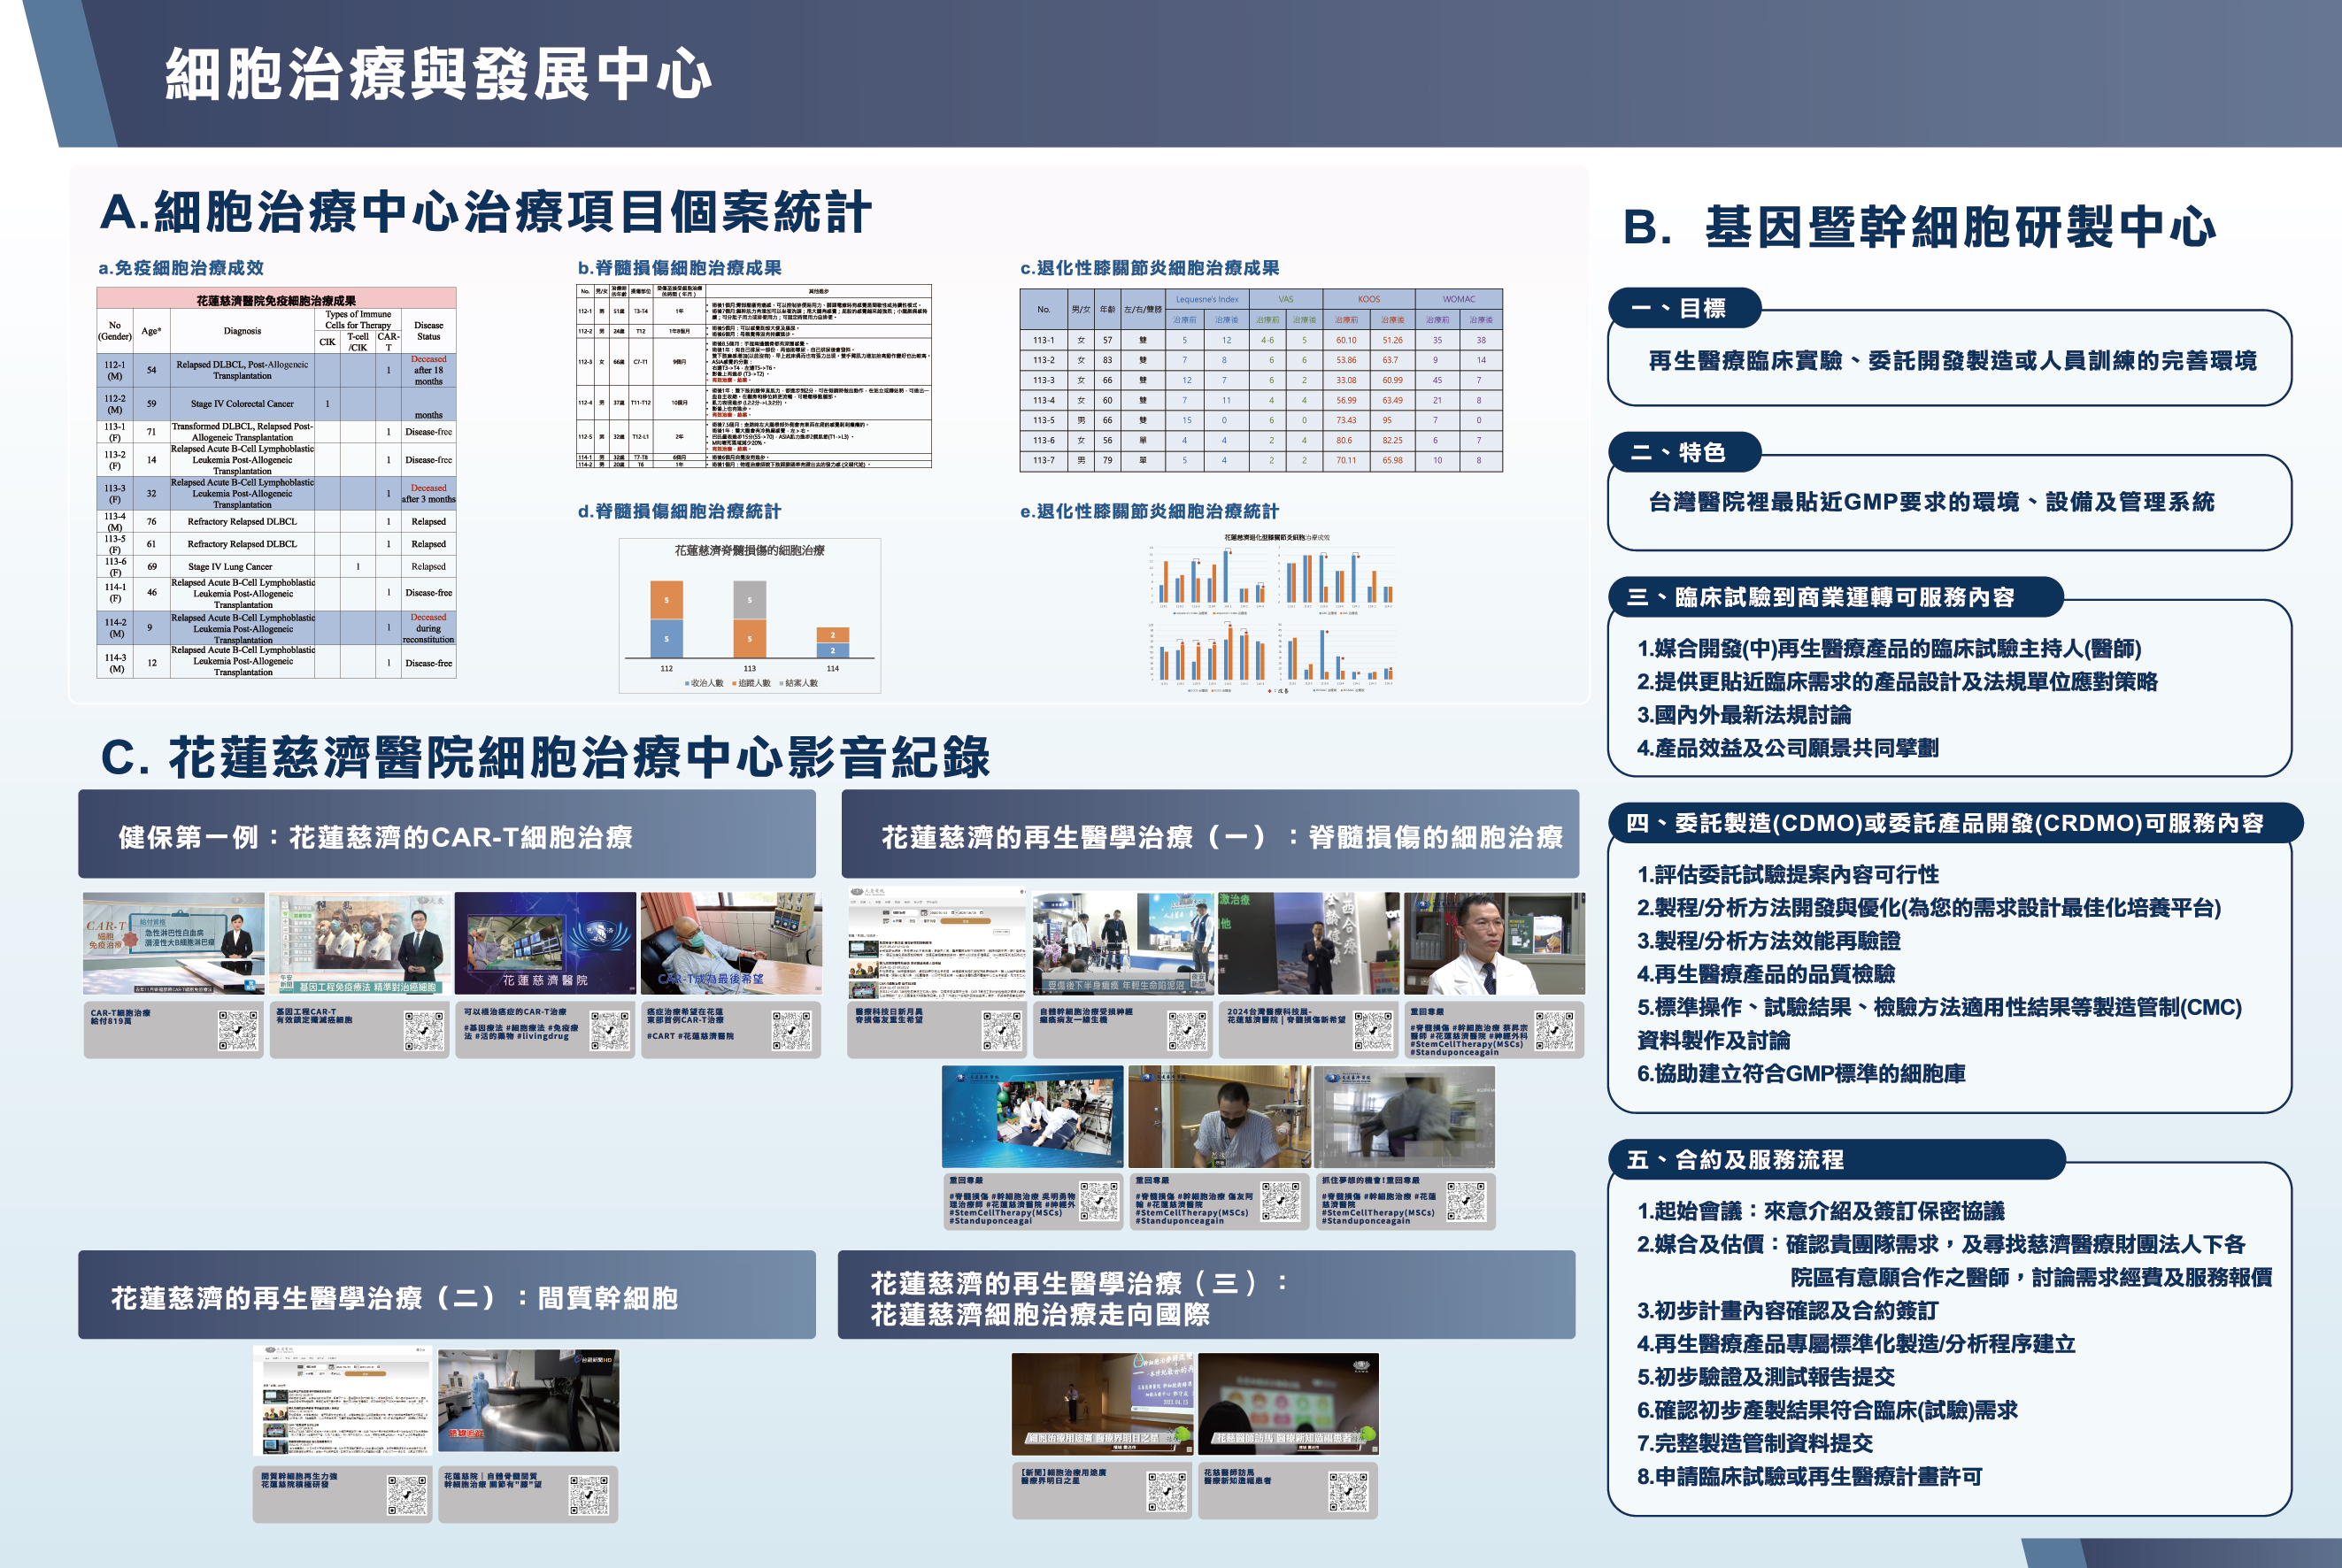Image resolution: width=2342 pixels, height=1568 pixels.
Task: Click QR code for CAR-T細胞治療給付819萬
Action: (238, 1030)
